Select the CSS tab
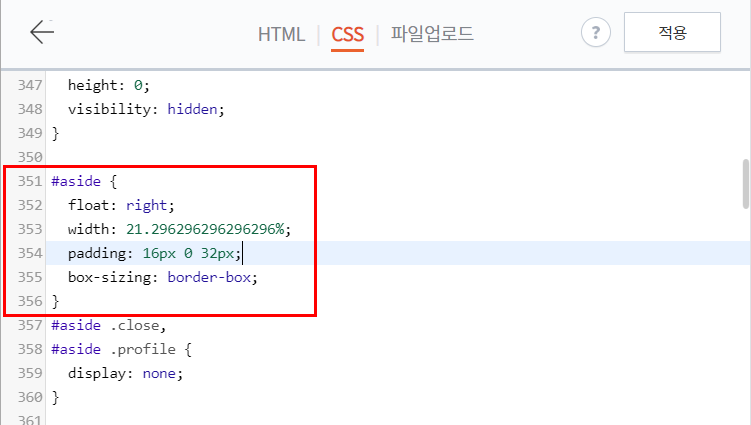The height and width of the screenshot is (425, 751). tap(348, 35)
